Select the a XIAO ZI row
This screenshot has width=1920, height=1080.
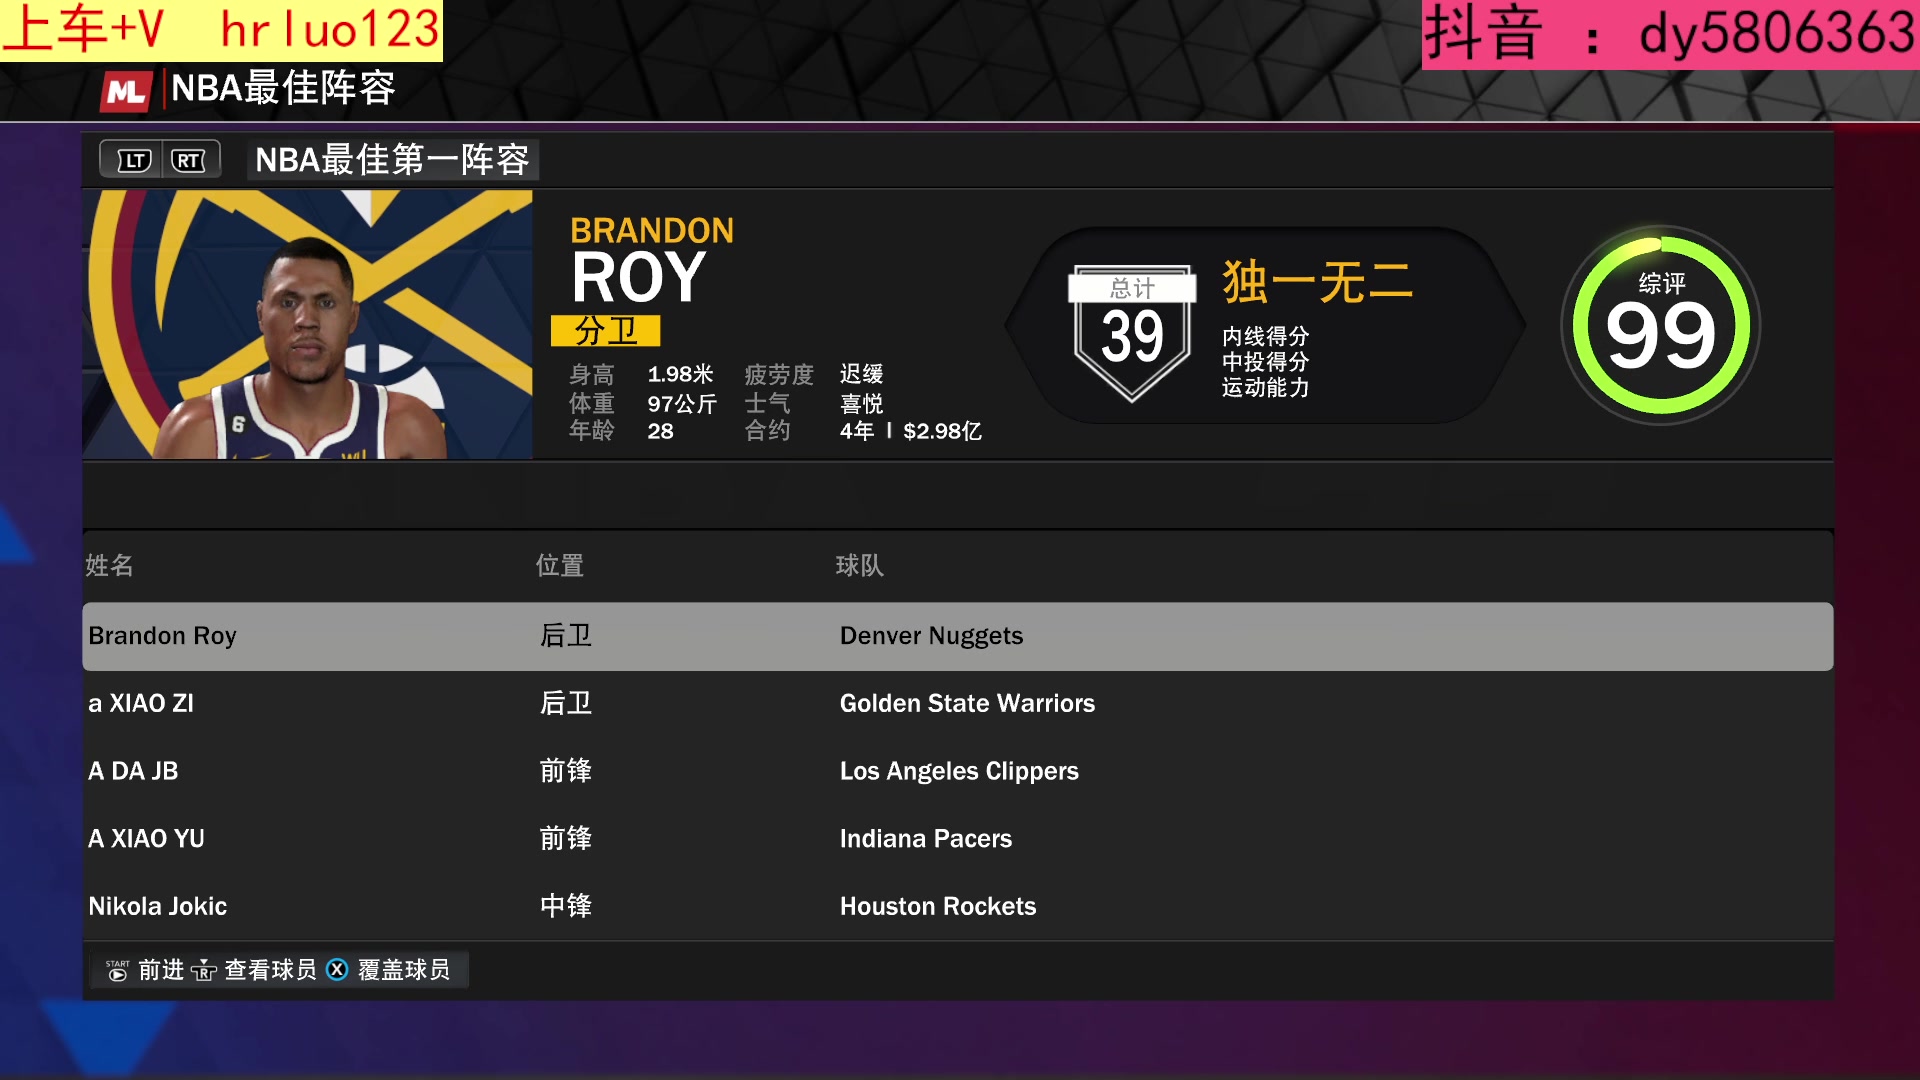[x=957, y=704]
